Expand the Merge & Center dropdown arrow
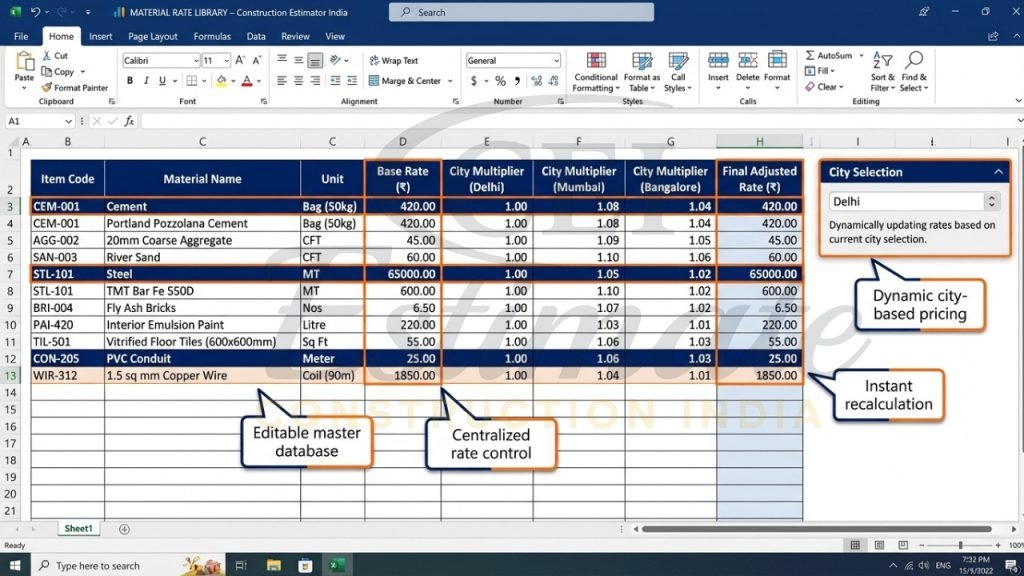This screenshot has height=576, width=1024. pos(450,81)
